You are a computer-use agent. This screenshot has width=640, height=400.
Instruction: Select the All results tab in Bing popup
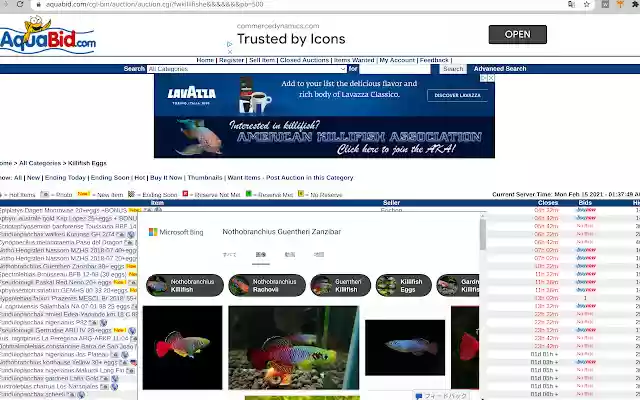(x=229, y=255)
